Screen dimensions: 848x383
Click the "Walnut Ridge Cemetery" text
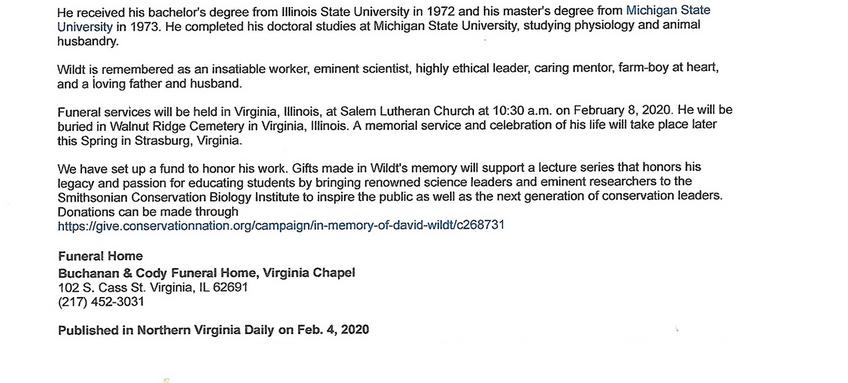[x=171, y=125]
